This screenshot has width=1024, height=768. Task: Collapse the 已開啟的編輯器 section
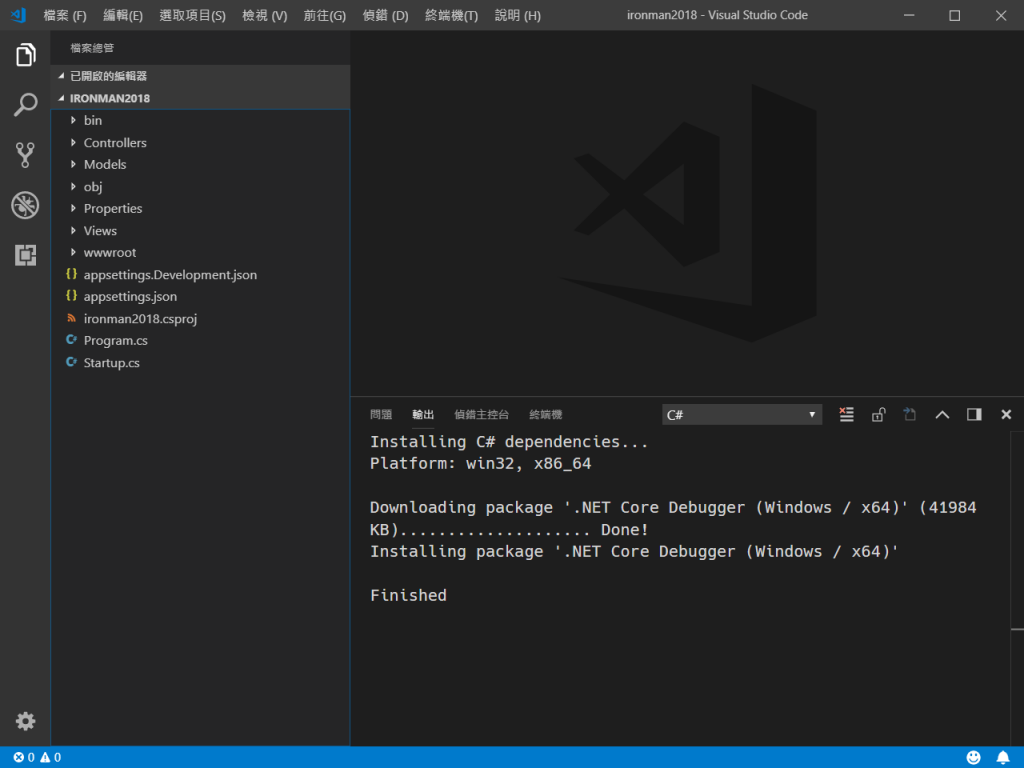click(200, 76)
